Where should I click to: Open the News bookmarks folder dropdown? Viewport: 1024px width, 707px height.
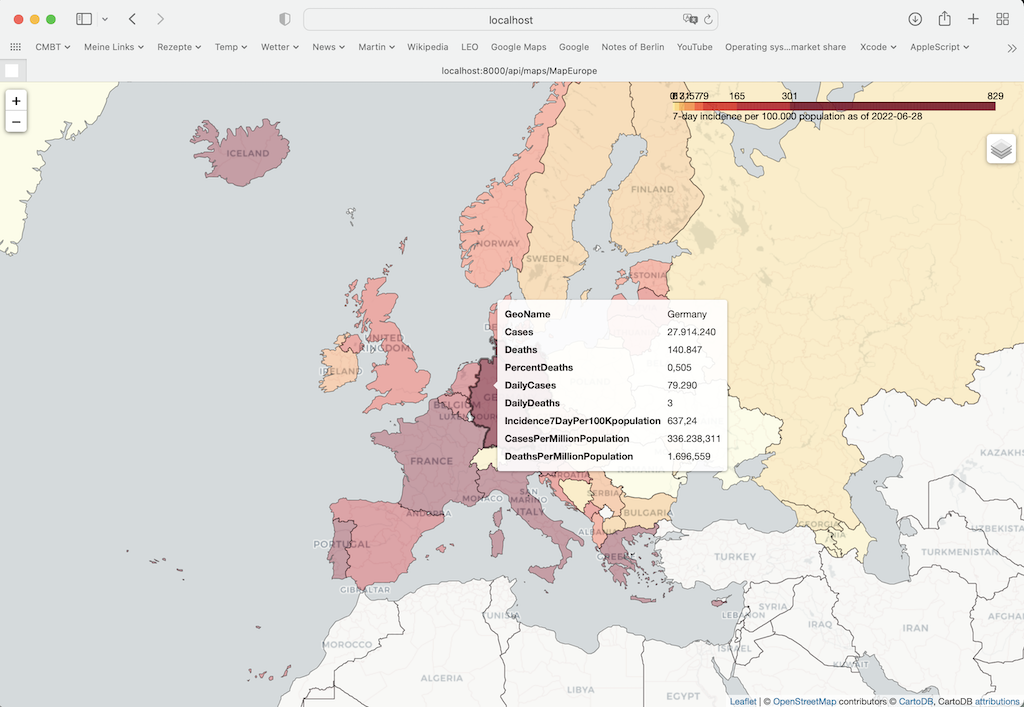point(327,46)
